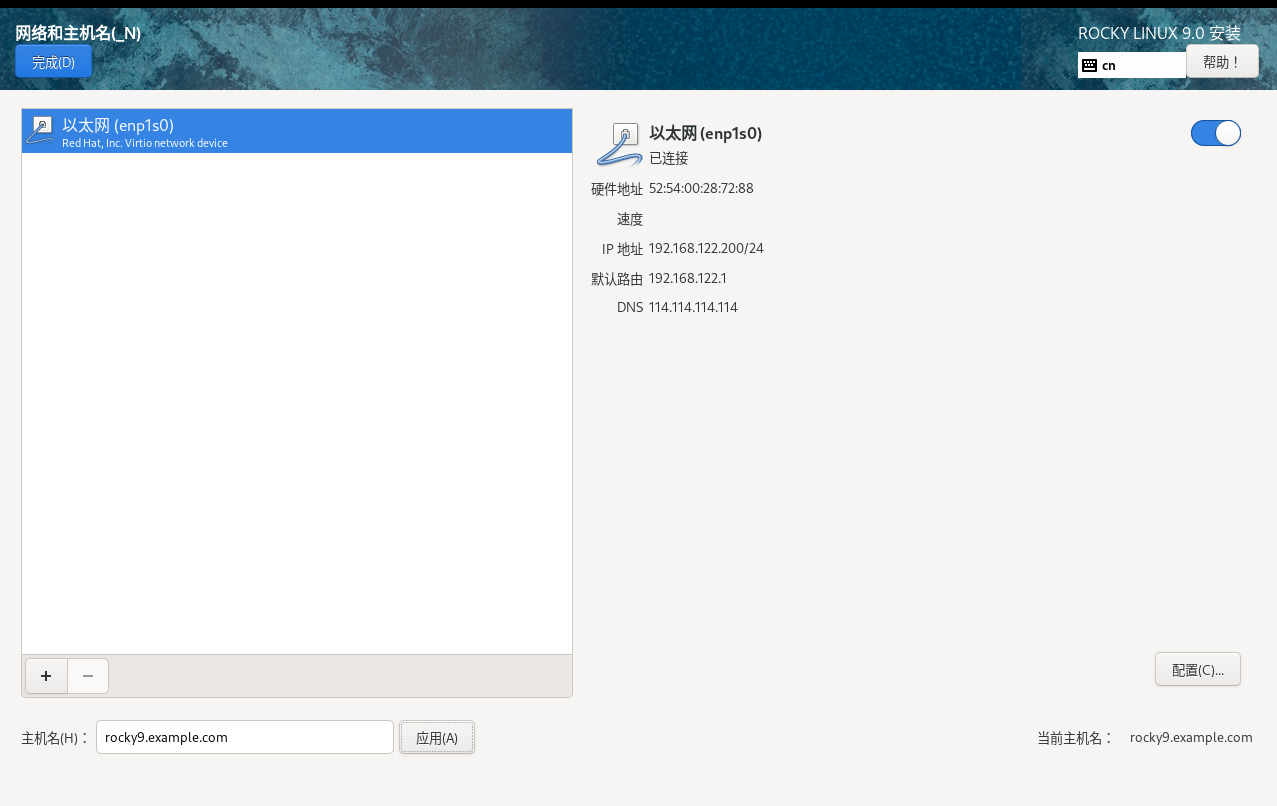Screen dimensions: 1277x806
Task: Toggle the enp1s0 connection switch off
Action: [1216, 133]
